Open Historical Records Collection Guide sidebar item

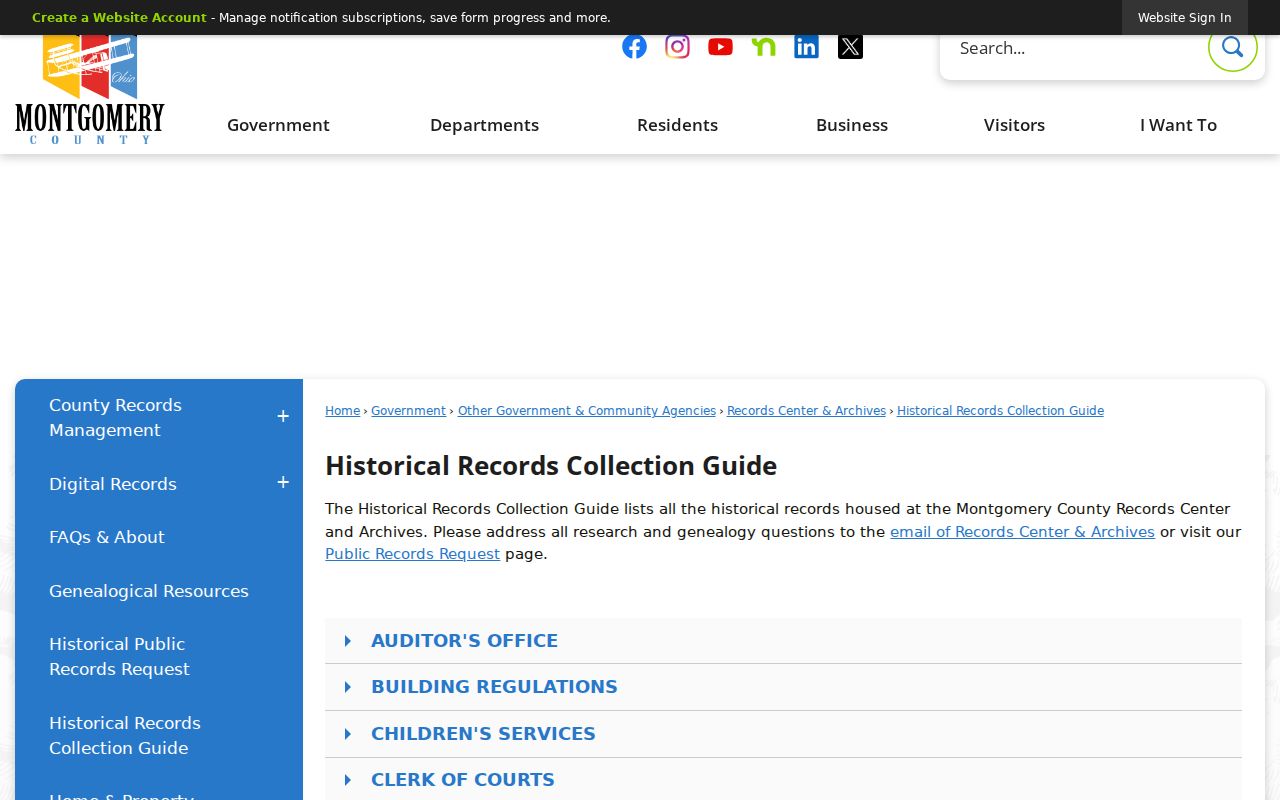(125, 735)
